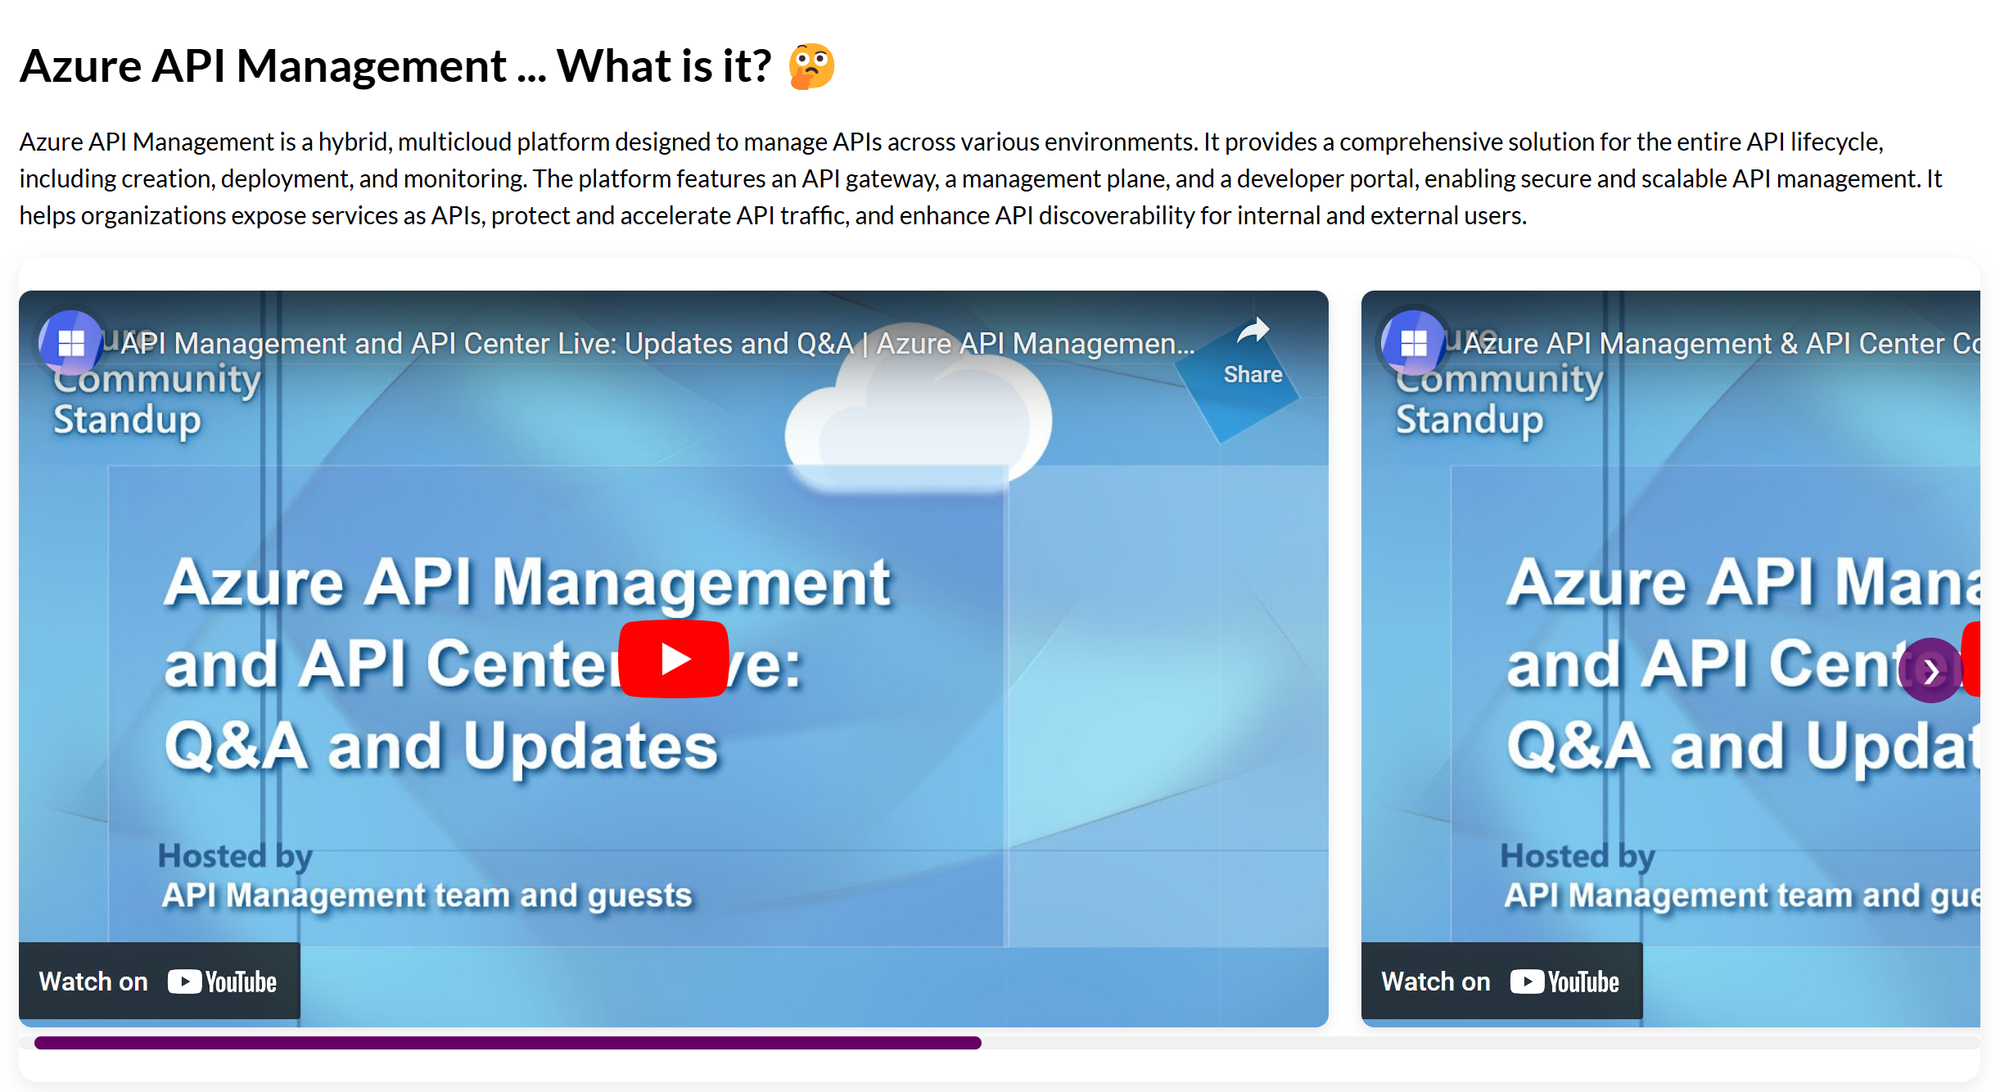This screenshot has width=2000, height=1092.
Task: Open first video title 'API Management and API Center Live'
Action: pos(658,344)
